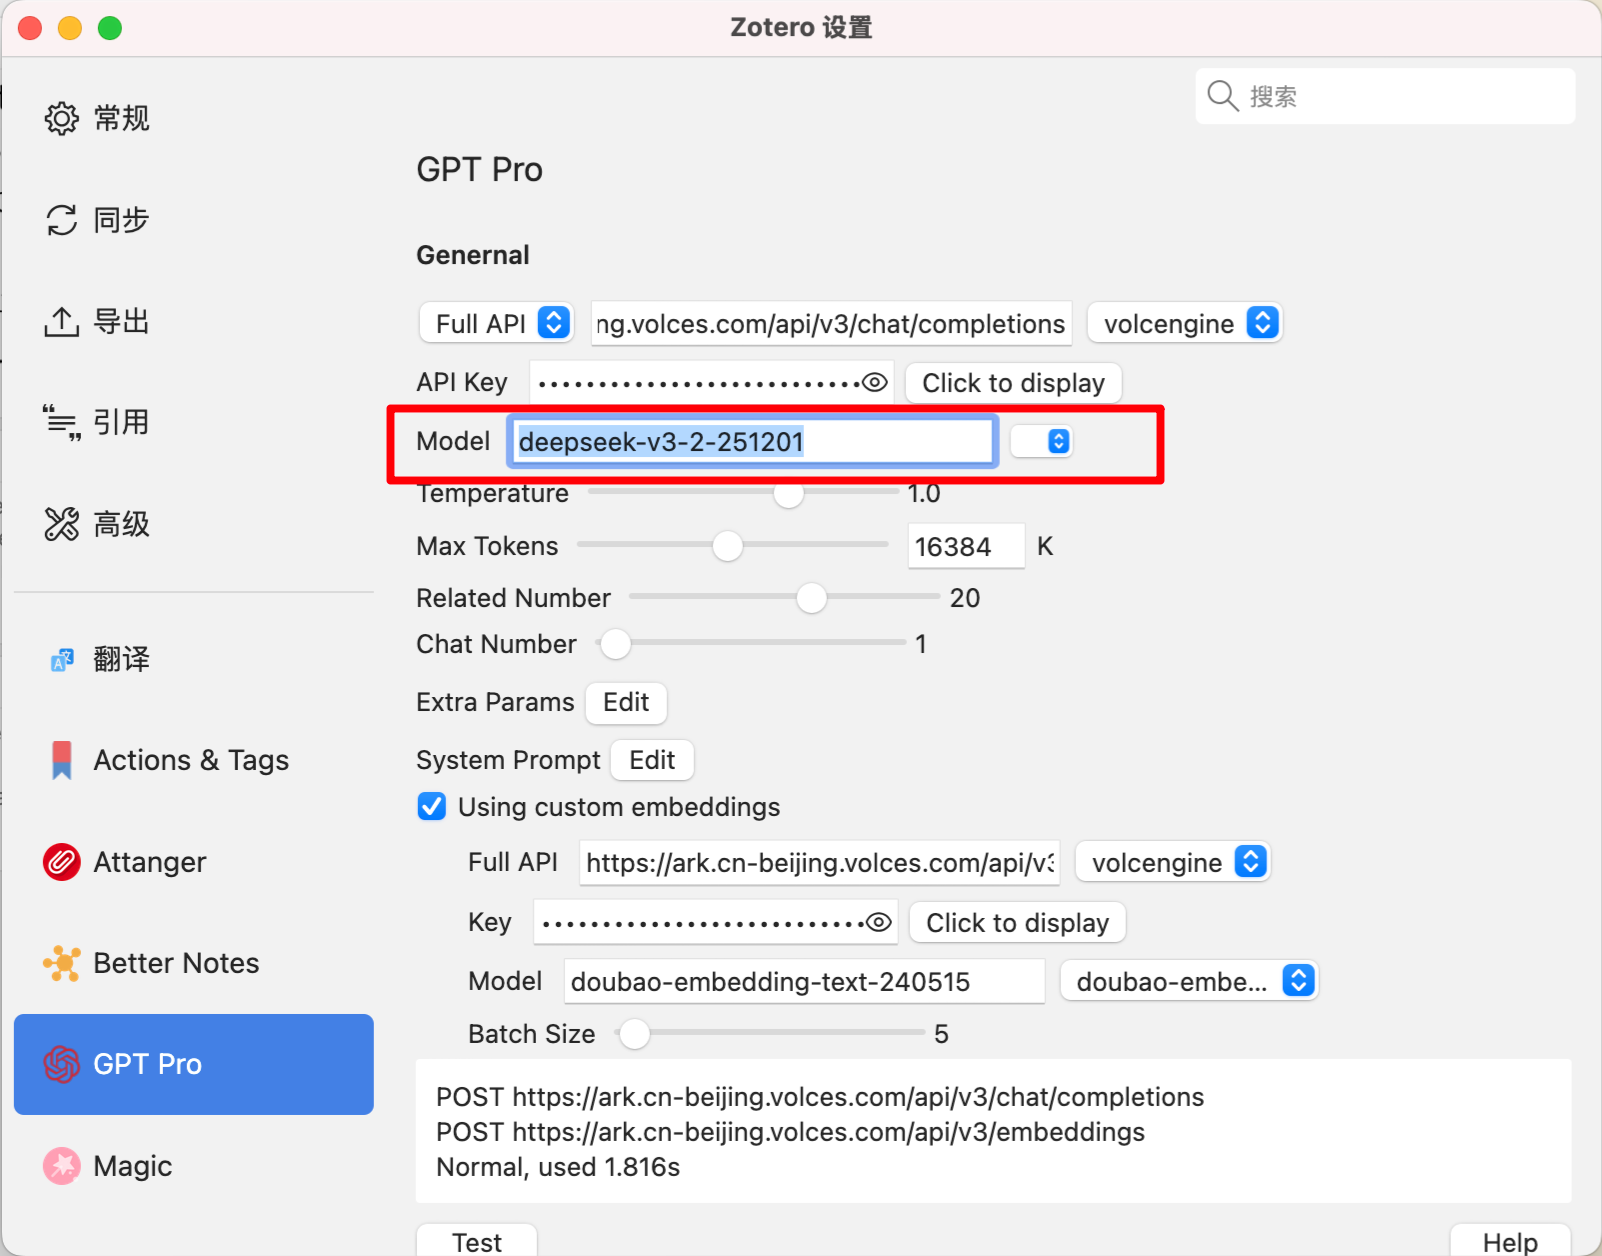Open the chat provider volcengine dropdown
The height and width of the screenshot is (1256, 1602).
1185,323
